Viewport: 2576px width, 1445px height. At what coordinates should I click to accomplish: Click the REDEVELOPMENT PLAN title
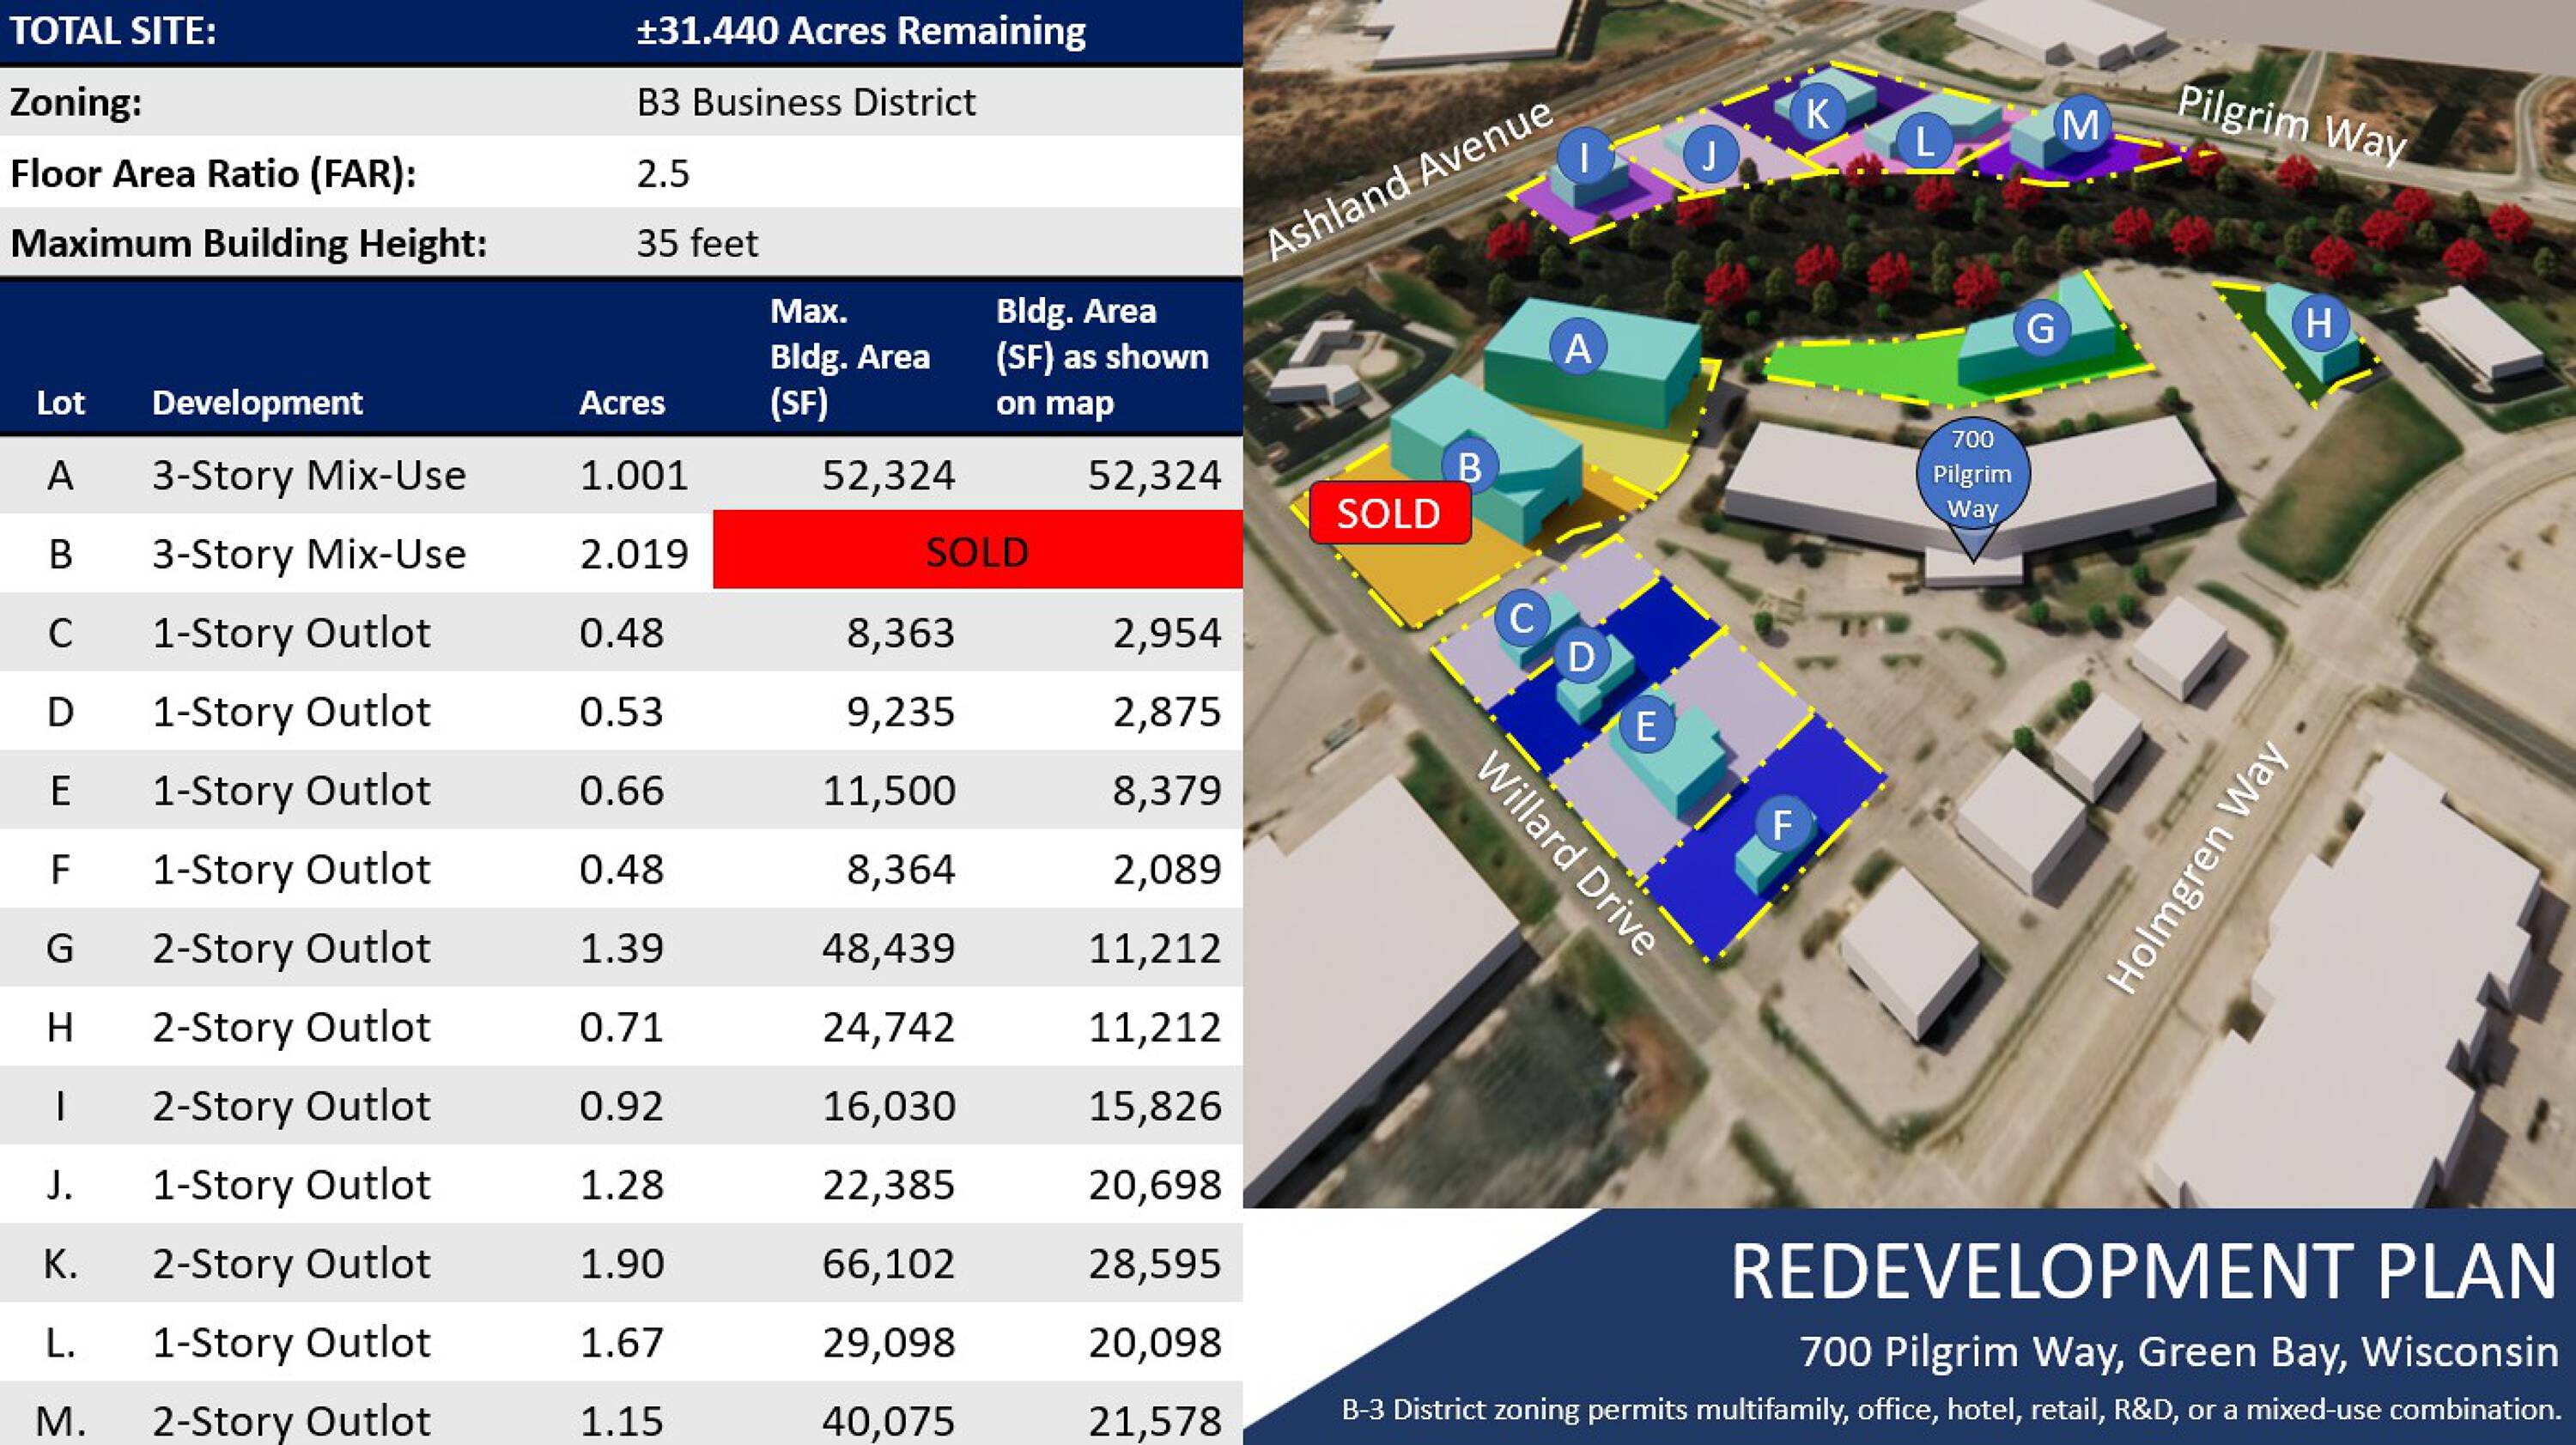tap(2143, 1272)
